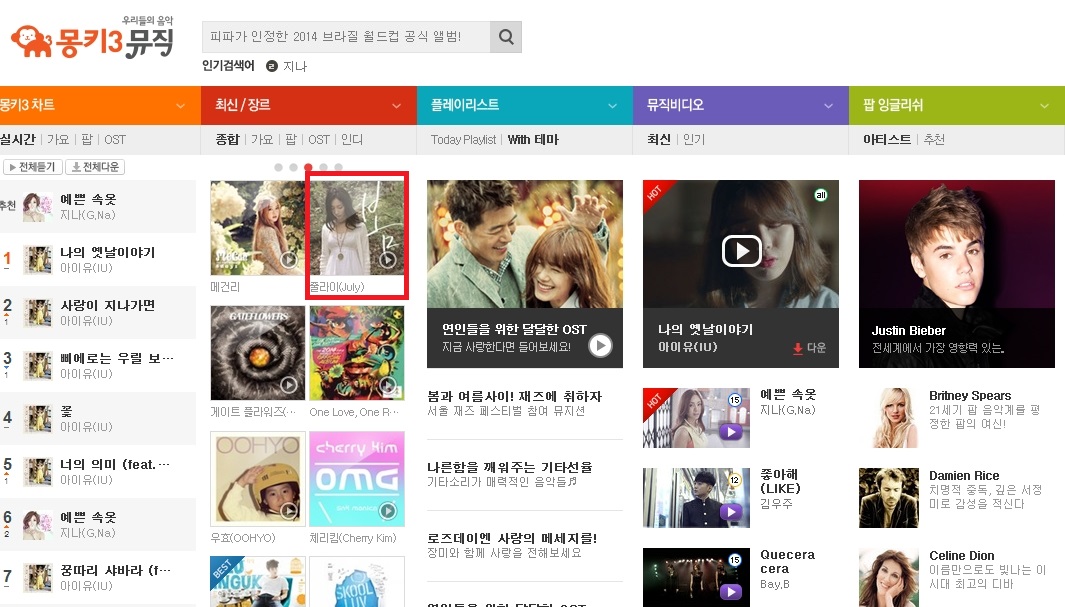Open the Monkey3 Music logo
1065x607 pixels.
(x=92, y=39)
